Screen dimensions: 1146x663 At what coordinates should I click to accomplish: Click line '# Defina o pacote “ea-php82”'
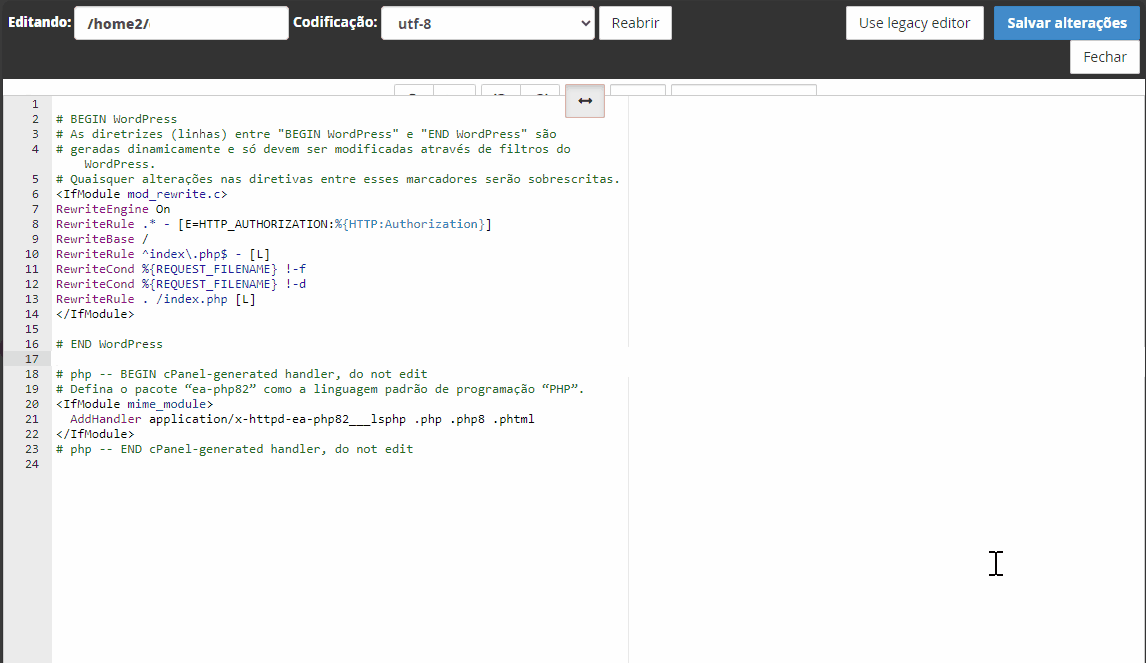[x=320, y=389]
